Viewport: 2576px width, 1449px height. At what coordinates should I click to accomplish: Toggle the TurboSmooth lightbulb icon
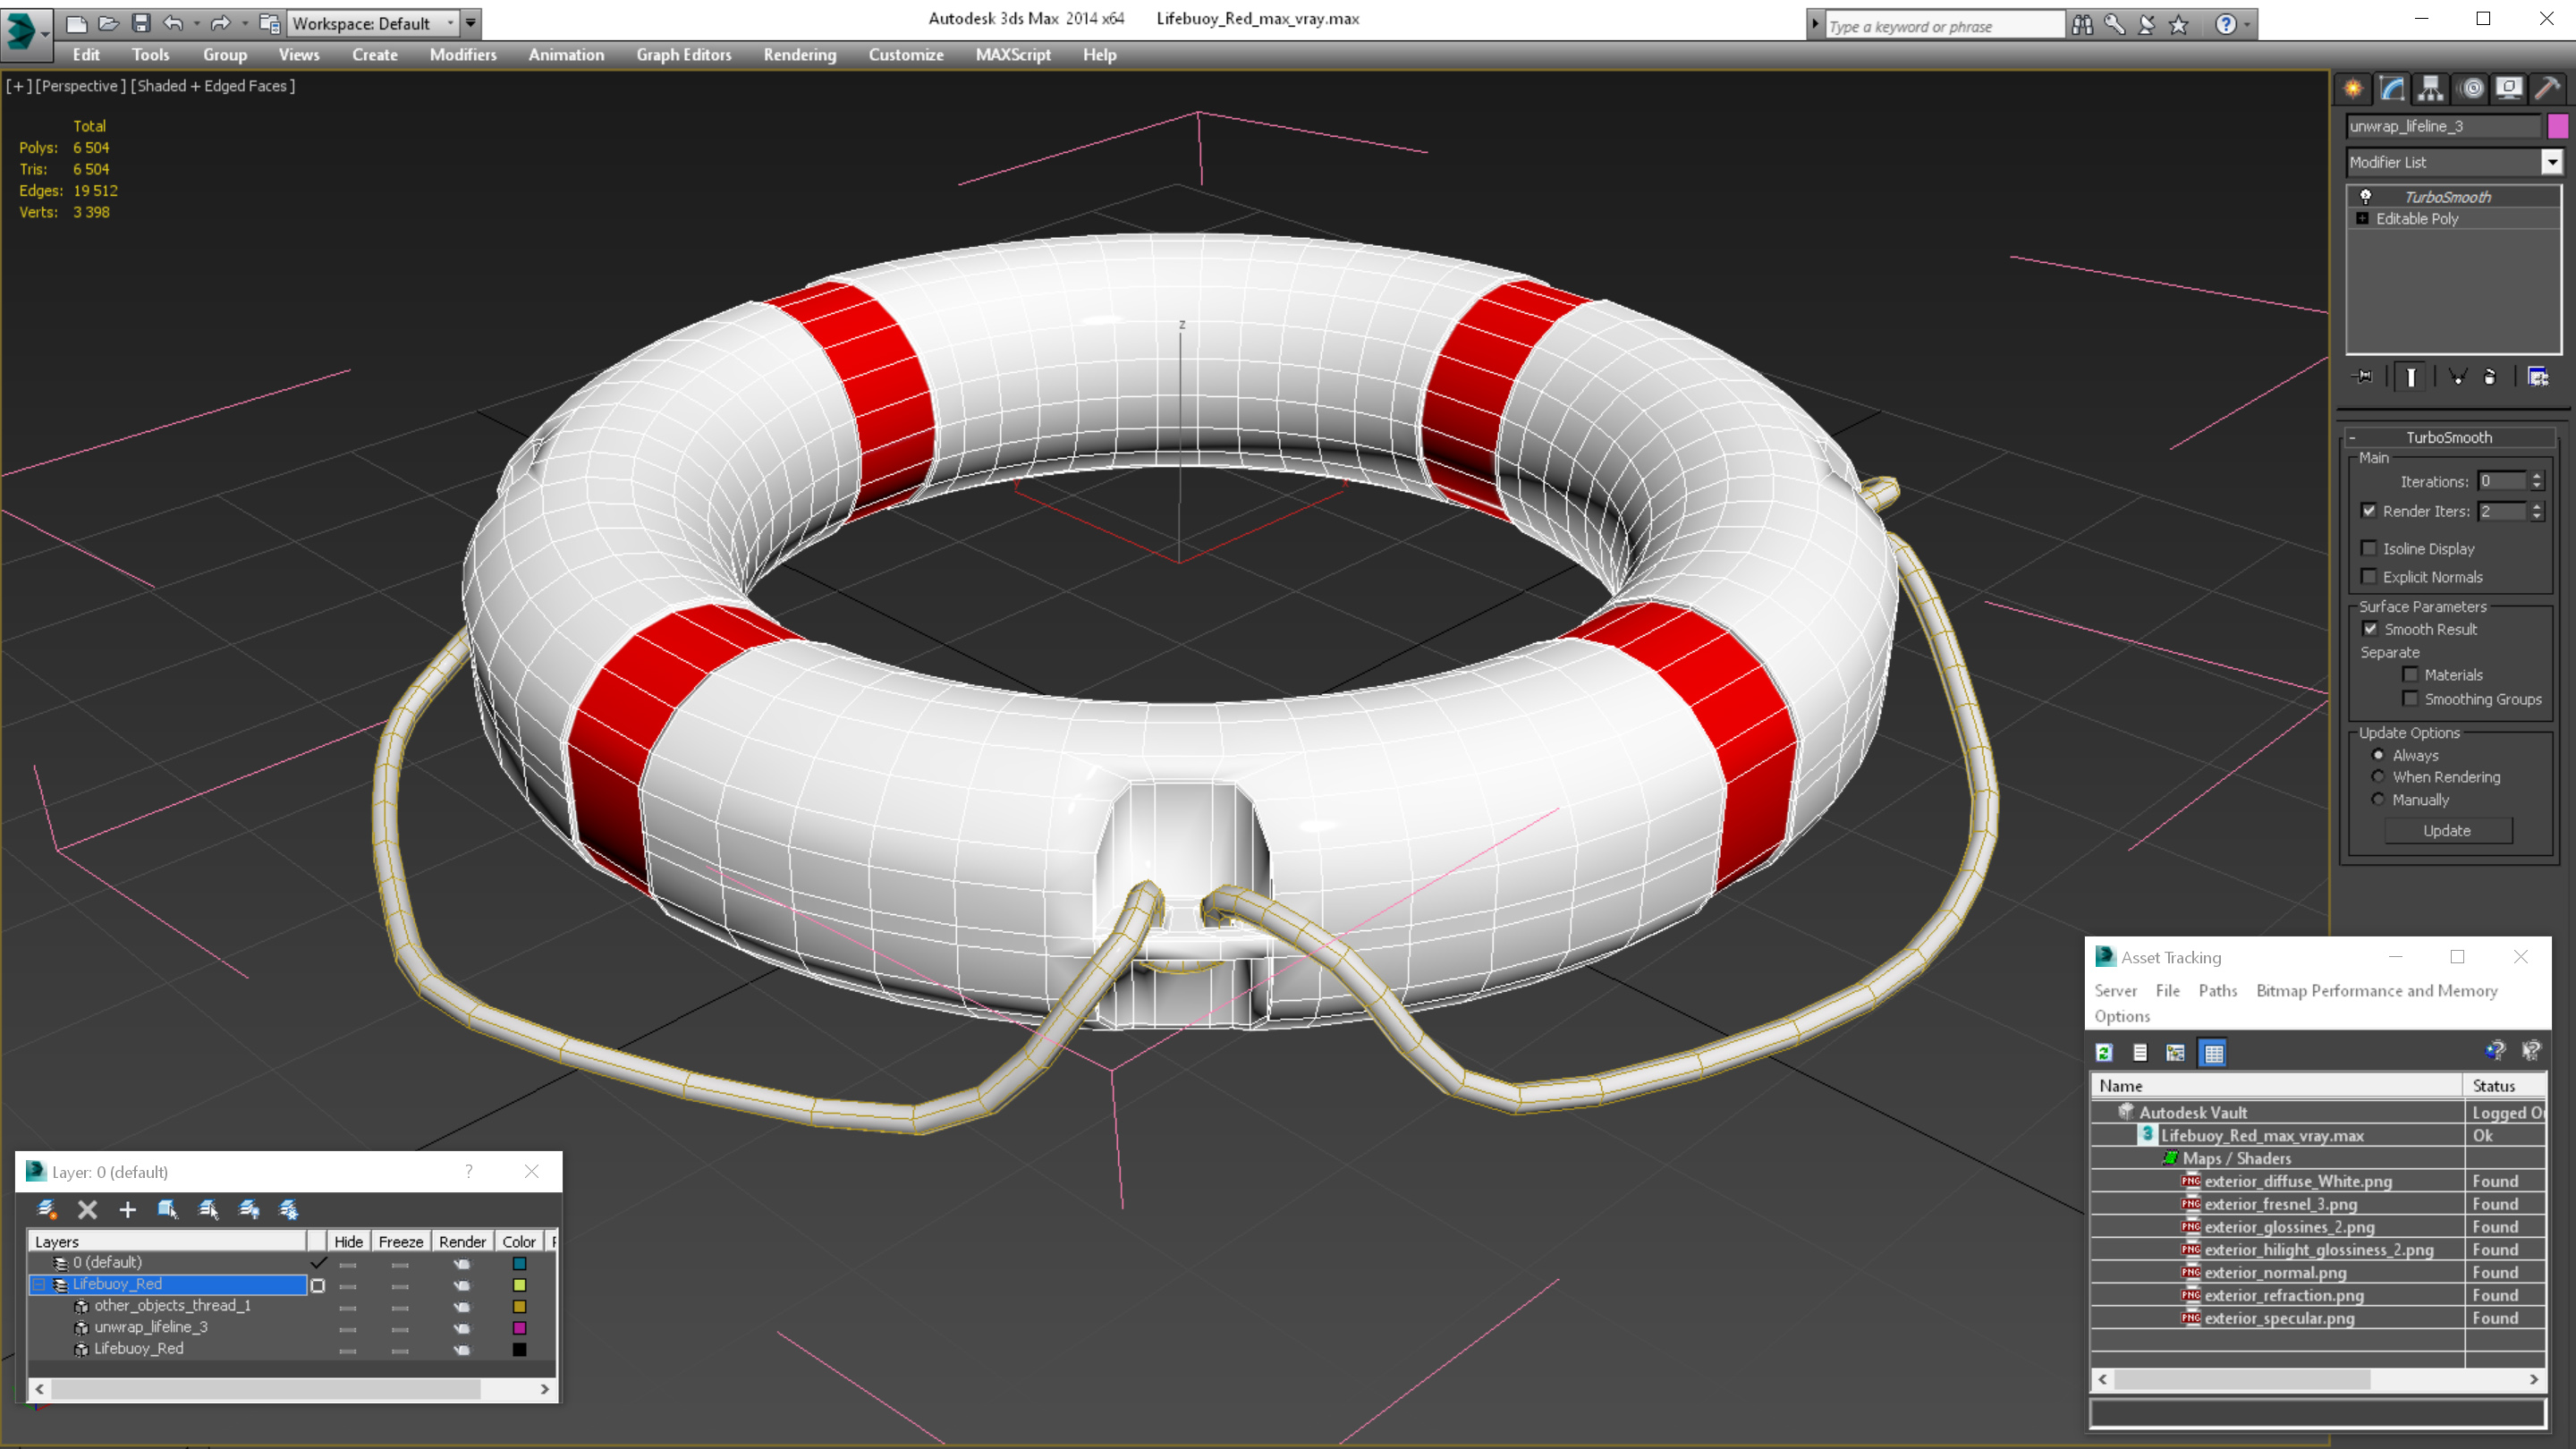(x=2366, y=196)
